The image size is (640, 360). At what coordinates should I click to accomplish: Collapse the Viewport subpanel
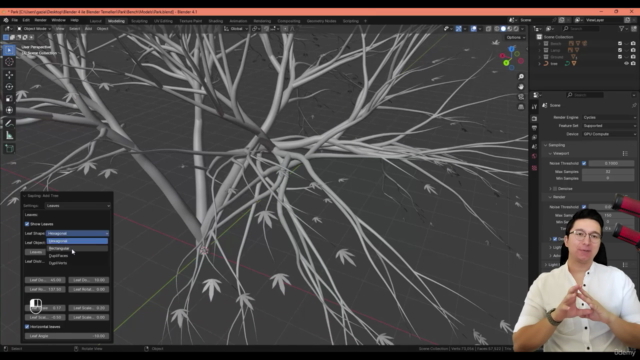tap(550, 153)
